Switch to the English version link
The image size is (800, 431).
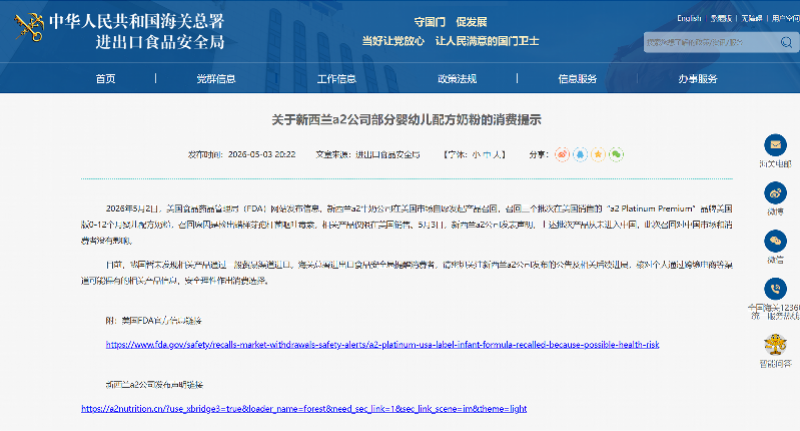[x=689, y=18]
